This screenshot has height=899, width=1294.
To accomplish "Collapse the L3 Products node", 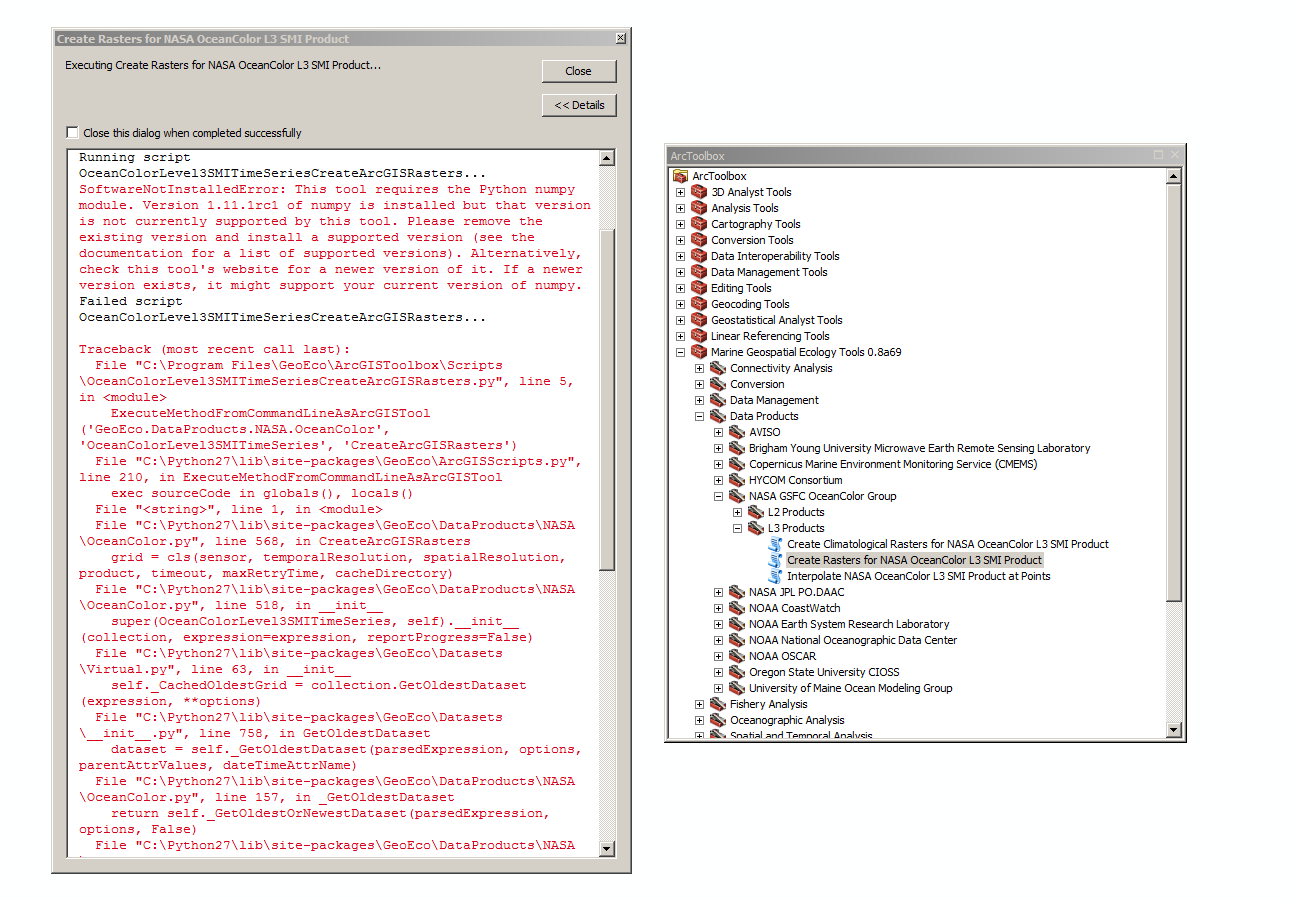I will pos(738,528).
